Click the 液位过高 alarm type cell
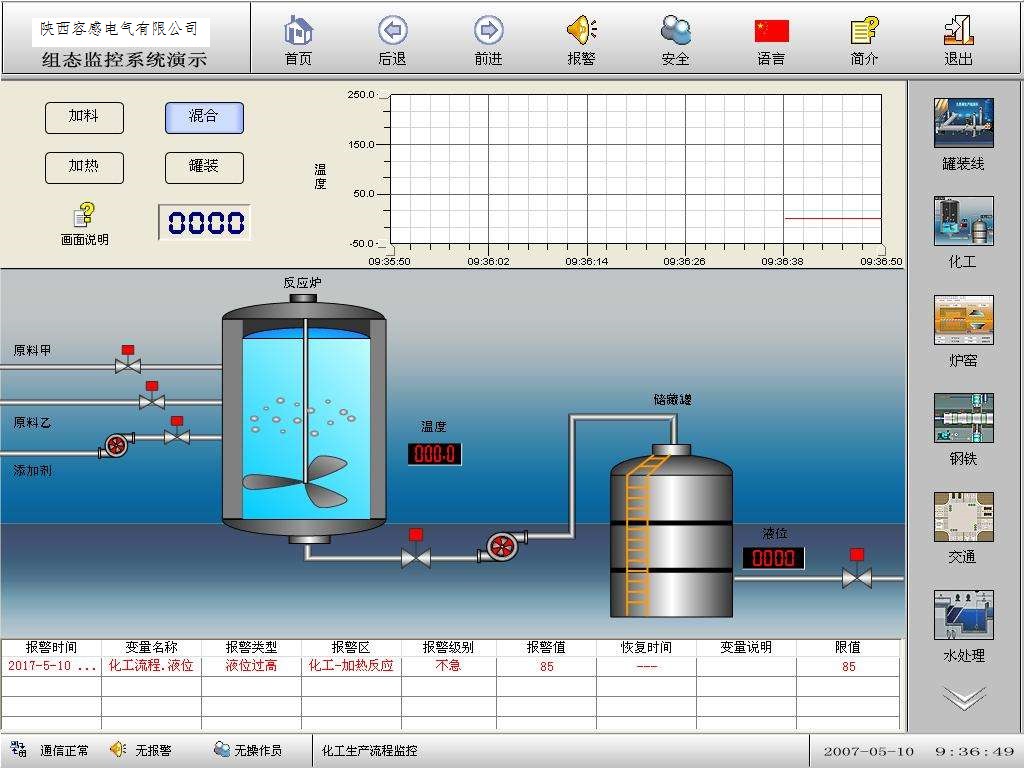This screenshot has width=1024, height=768. [251, 666]
